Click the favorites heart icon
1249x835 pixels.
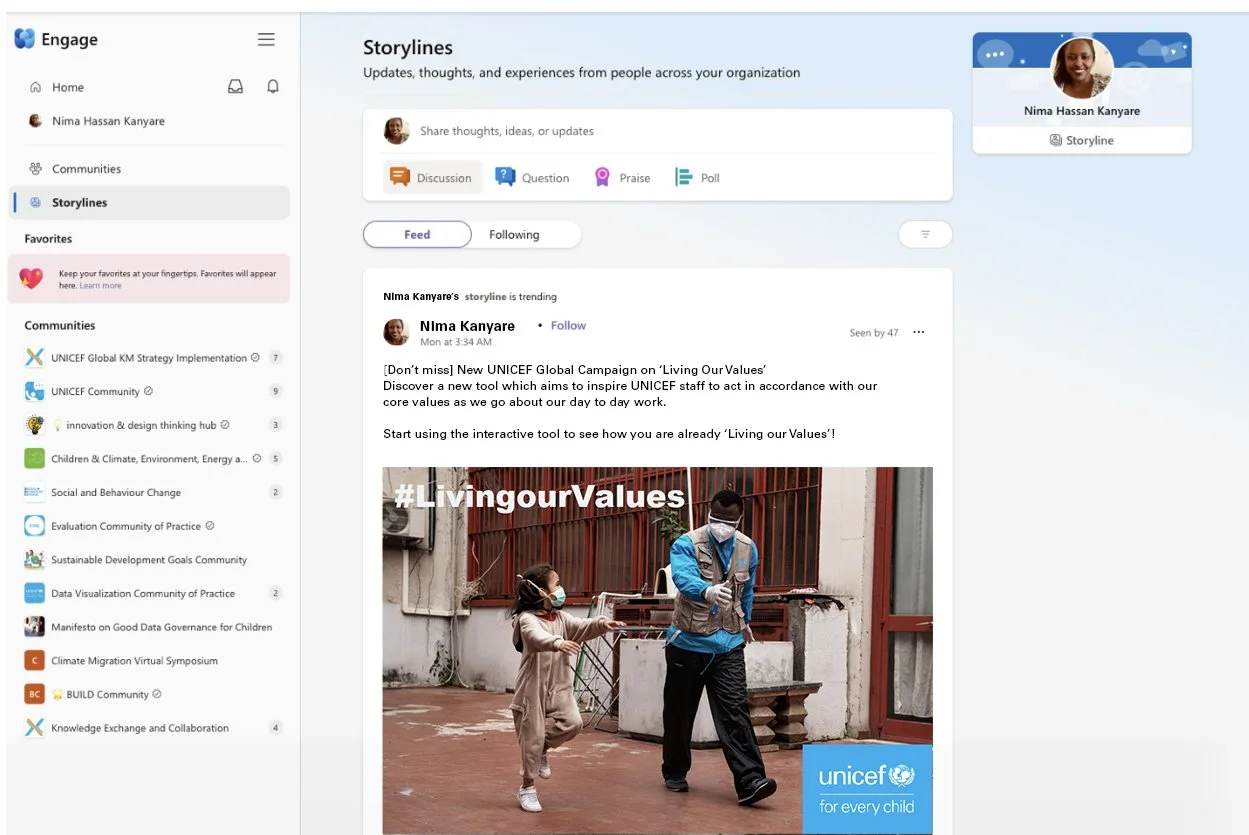tap(32, 278)
